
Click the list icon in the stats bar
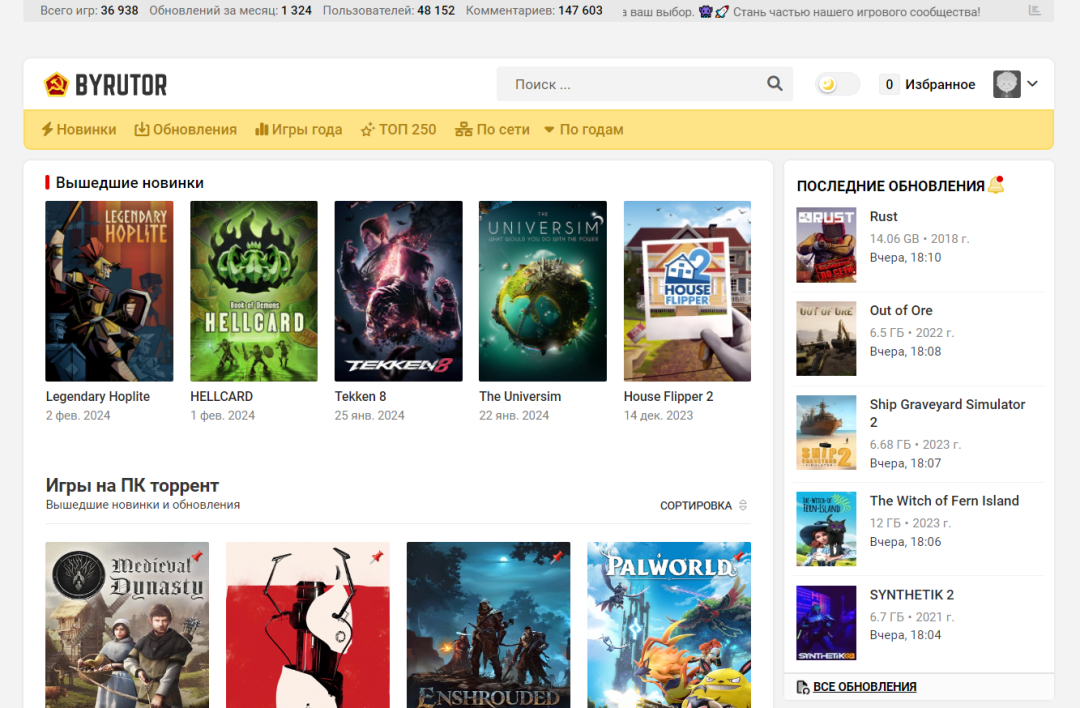click(1034, 10)
